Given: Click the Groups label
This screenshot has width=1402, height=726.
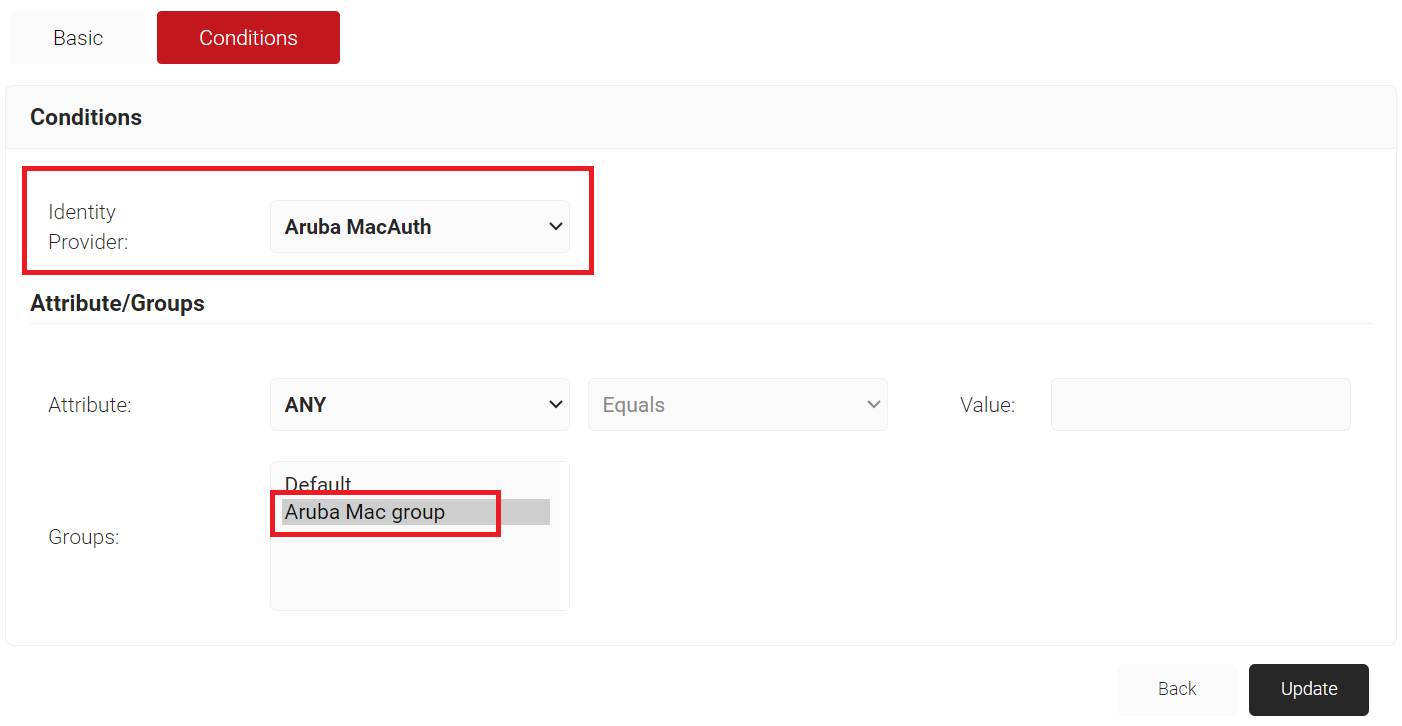Looking at the screenshot, I should (84, 537).
